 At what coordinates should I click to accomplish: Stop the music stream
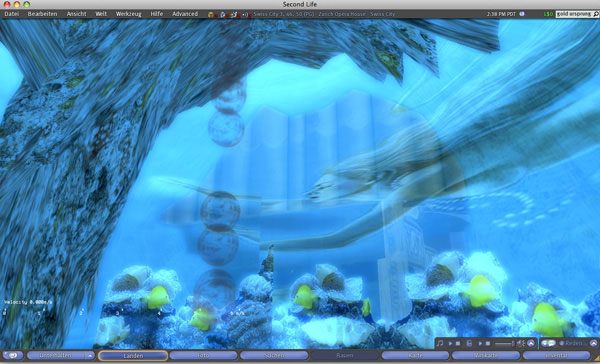coord(458,344)
